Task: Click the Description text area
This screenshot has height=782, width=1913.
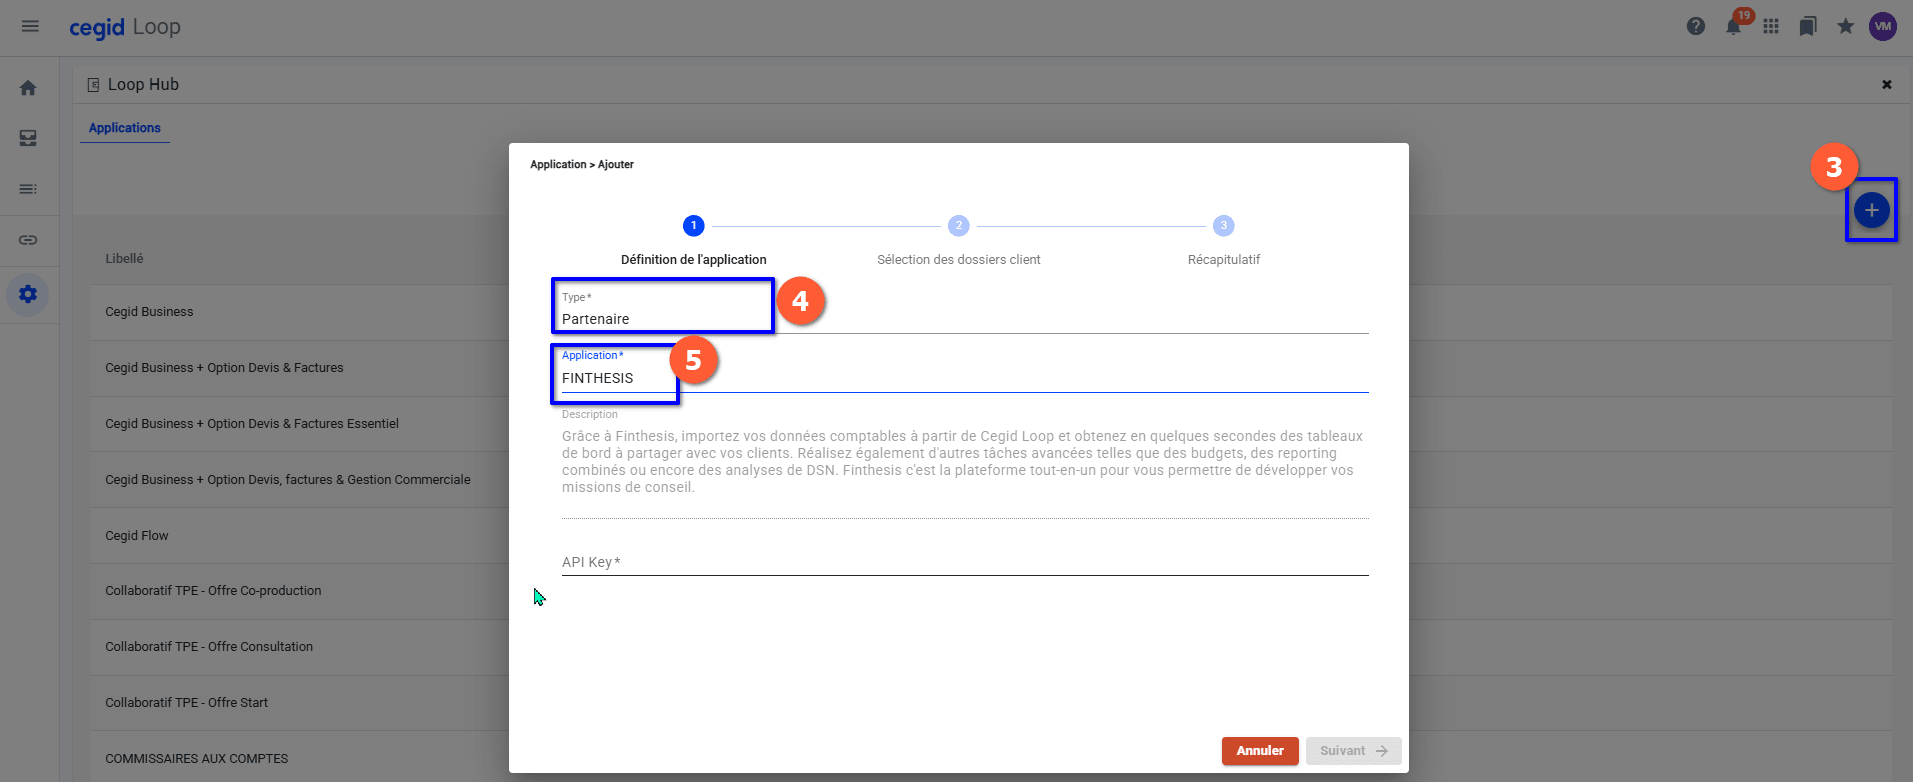Action: coord(965,462)
